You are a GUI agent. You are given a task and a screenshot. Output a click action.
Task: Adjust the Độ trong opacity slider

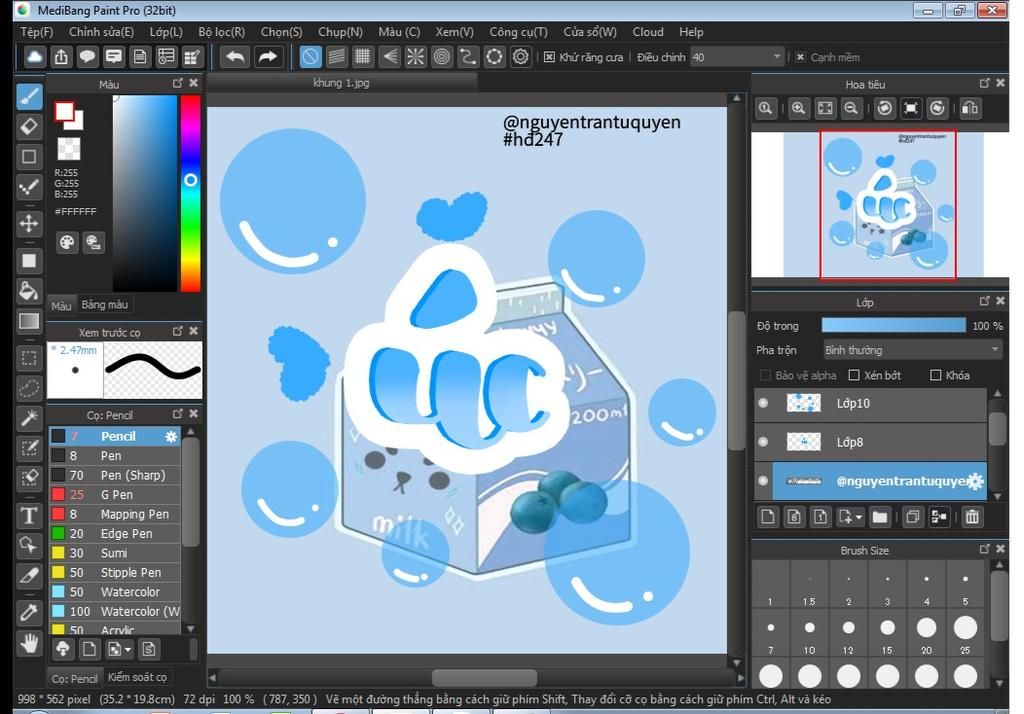[893, 325]
